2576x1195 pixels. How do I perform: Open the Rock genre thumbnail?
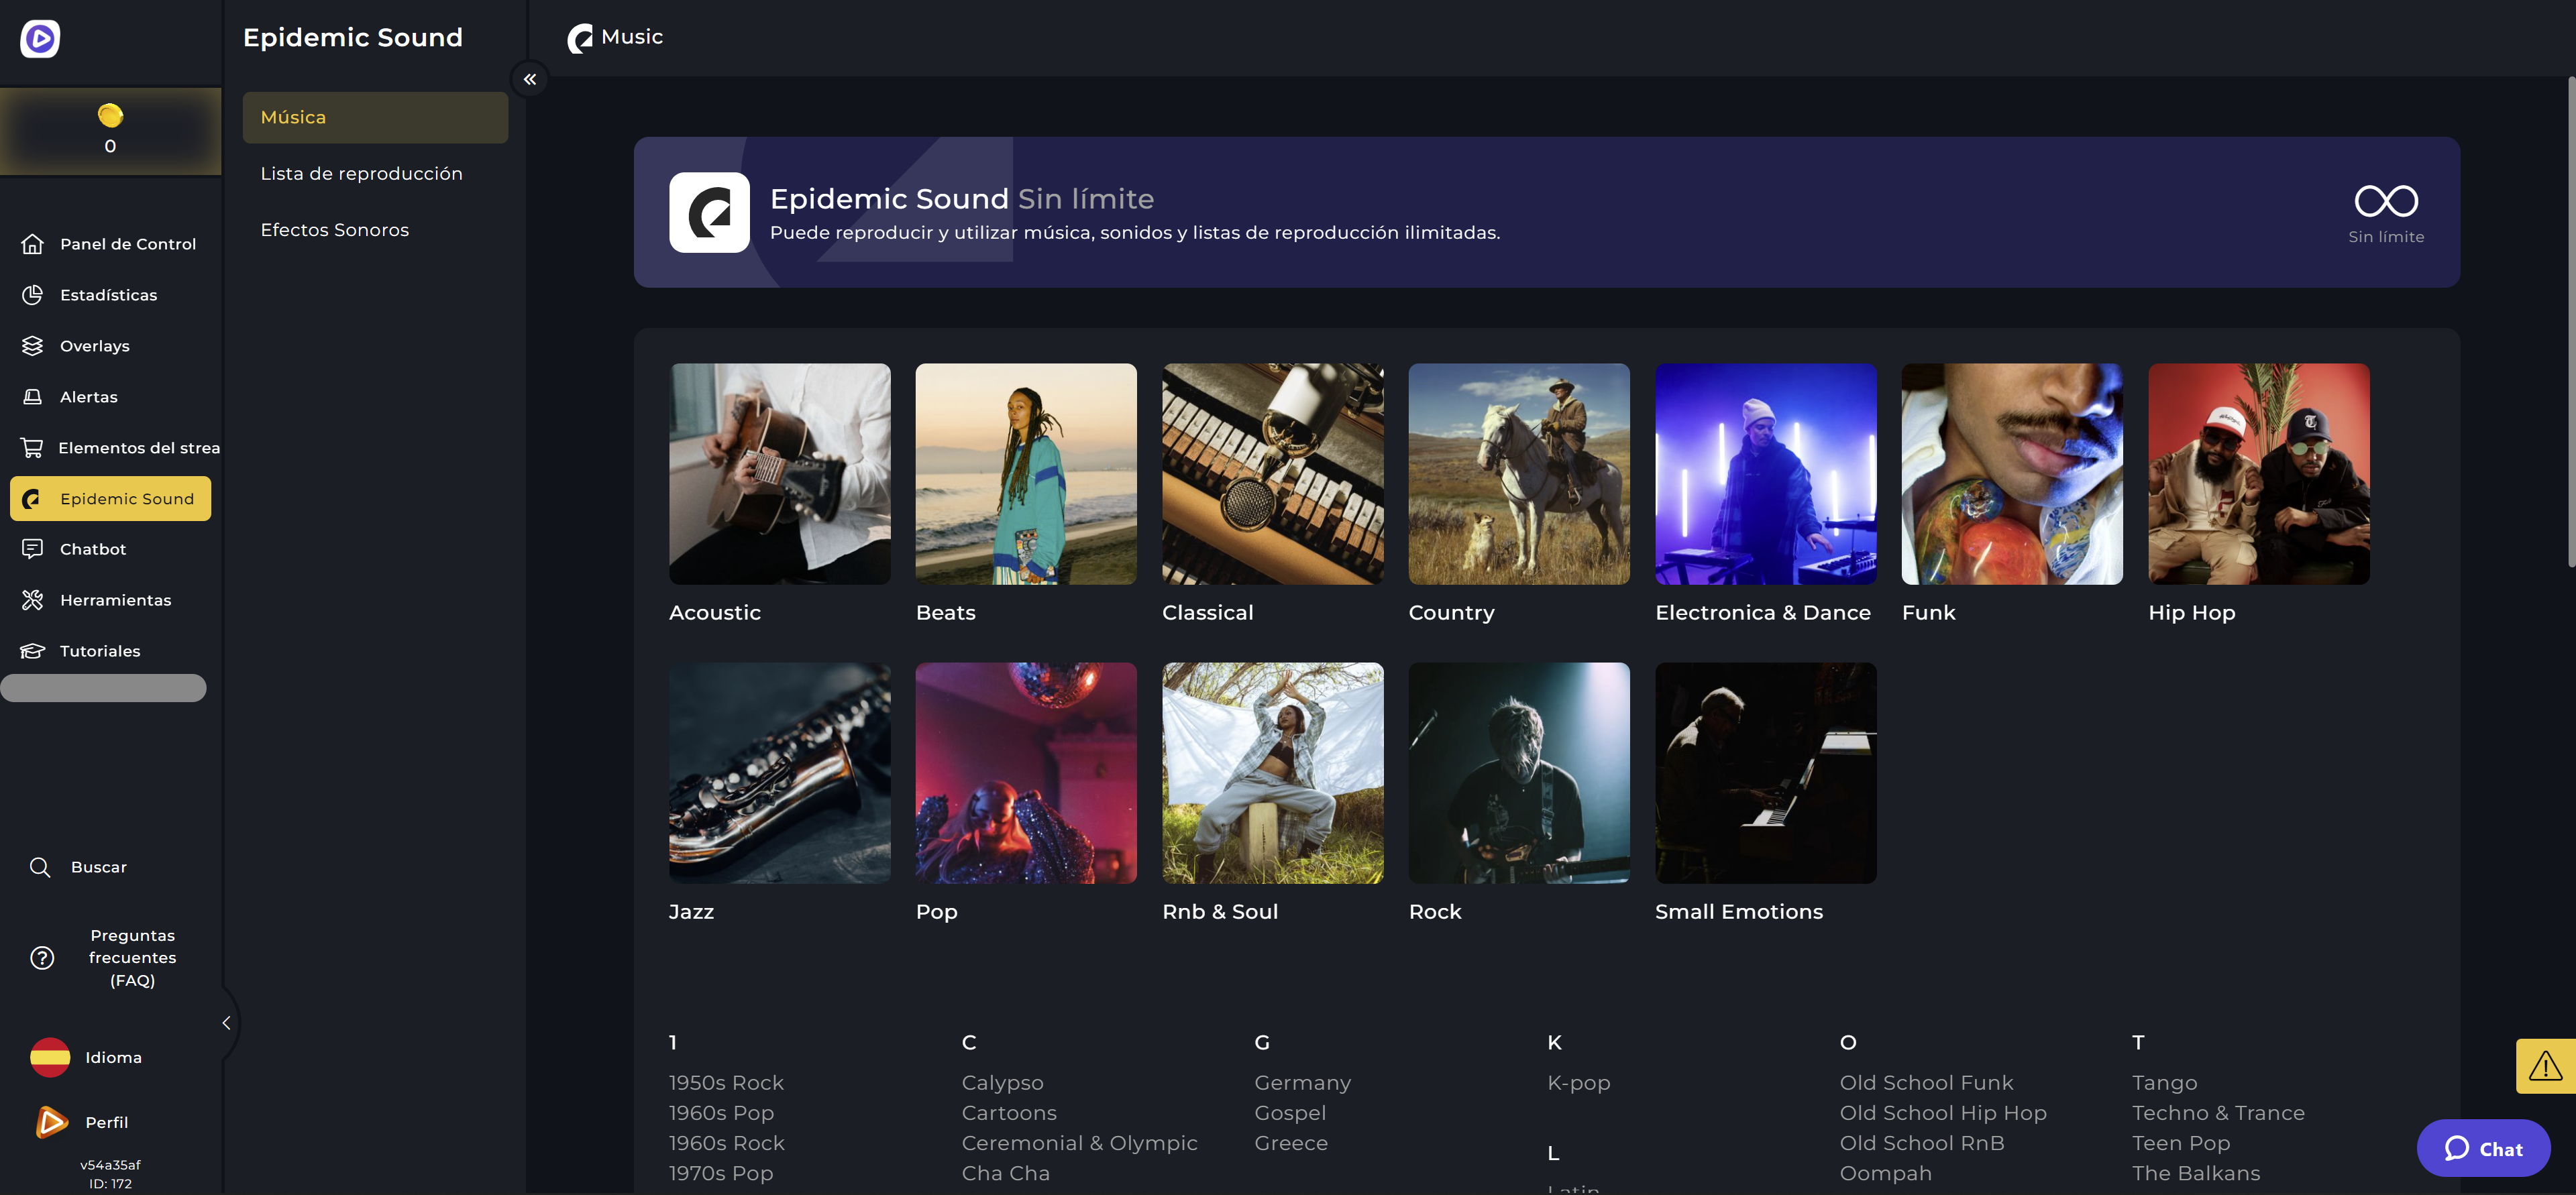point(1519,773)
